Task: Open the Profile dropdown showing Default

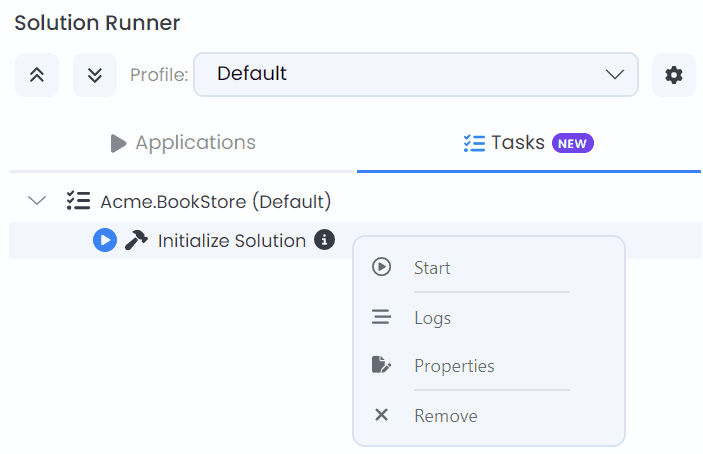Action: coord(415,74)
